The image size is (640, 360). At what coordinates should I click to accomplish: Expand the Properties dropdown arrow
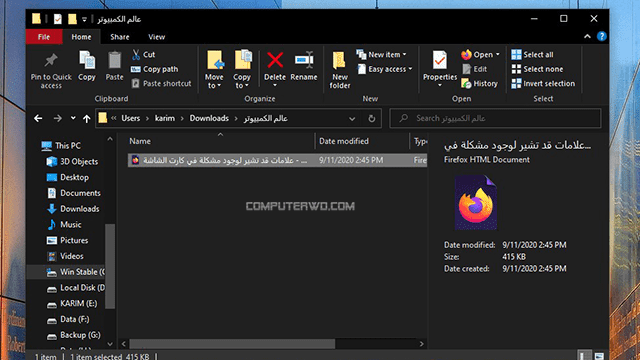coord(440,85)
